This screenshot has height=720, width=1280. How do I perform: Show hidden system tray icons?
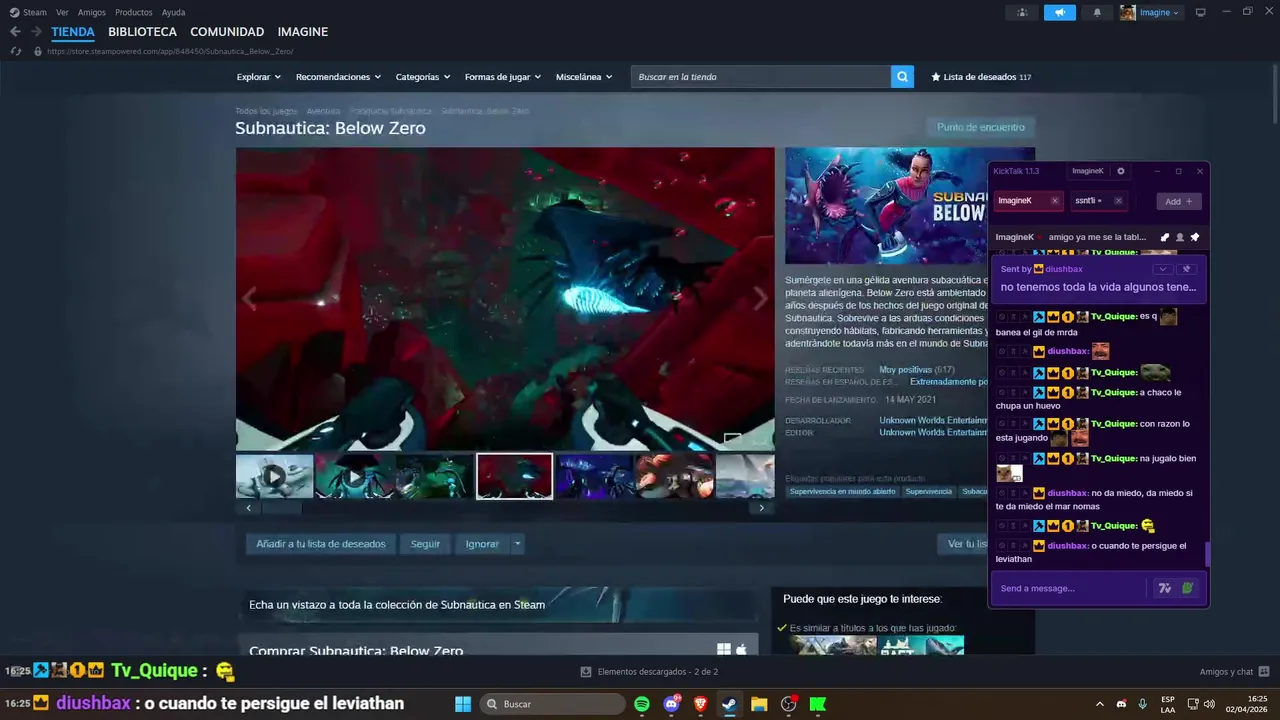pyautogui.click(x=1100, y=704)
